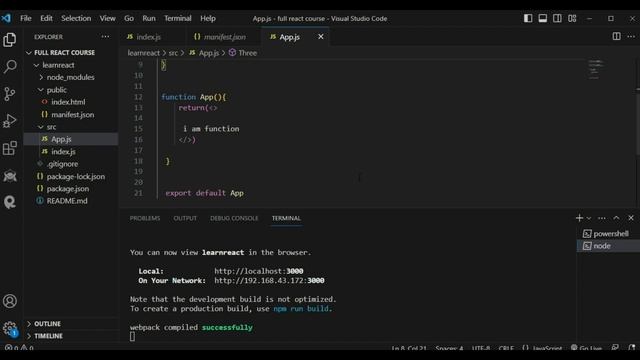Open the Help menu
Viewport: 640px width, 360px height.
pos(208,18)
